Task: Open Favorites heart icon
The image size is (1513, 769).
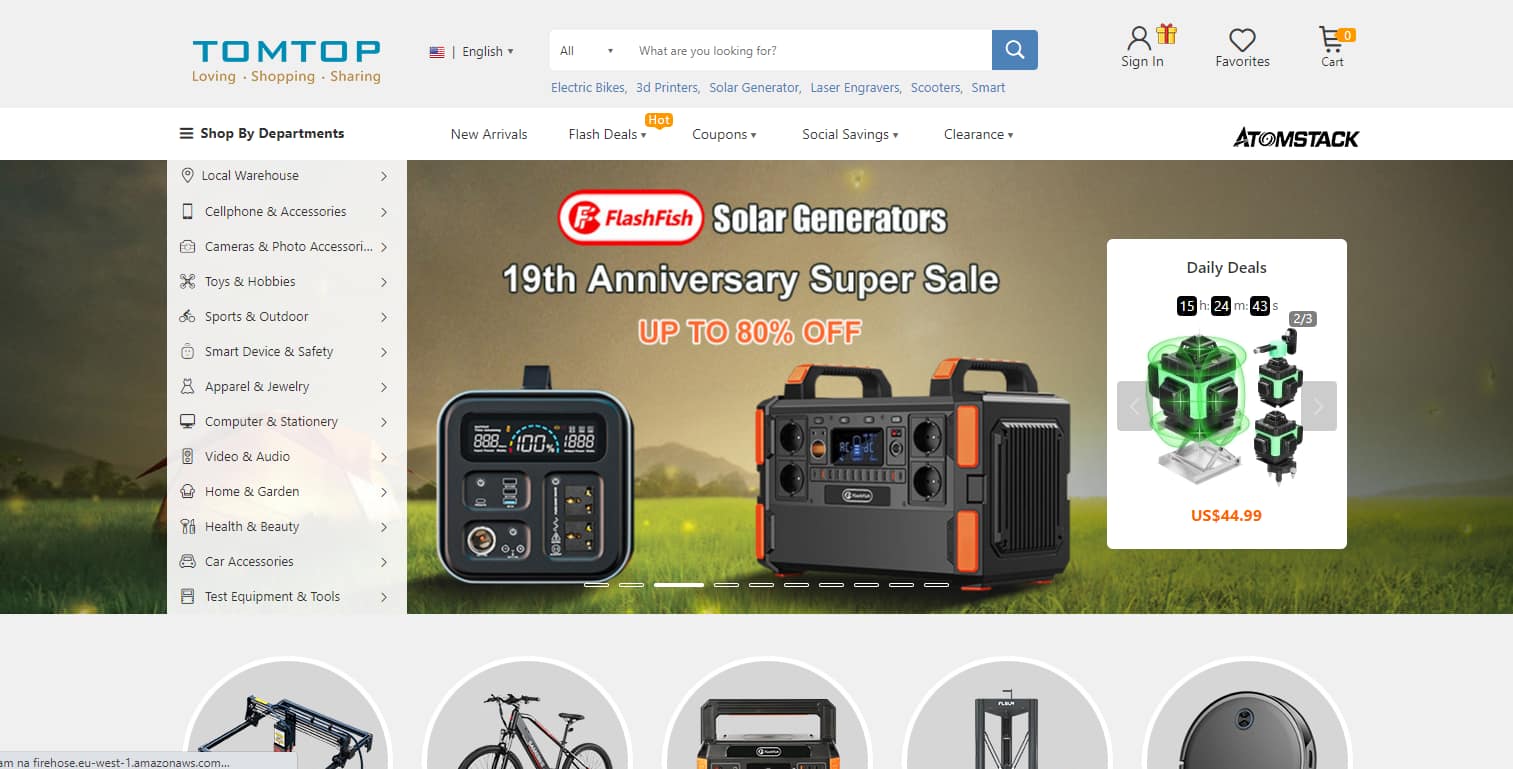Action: tap(1242, 40)
